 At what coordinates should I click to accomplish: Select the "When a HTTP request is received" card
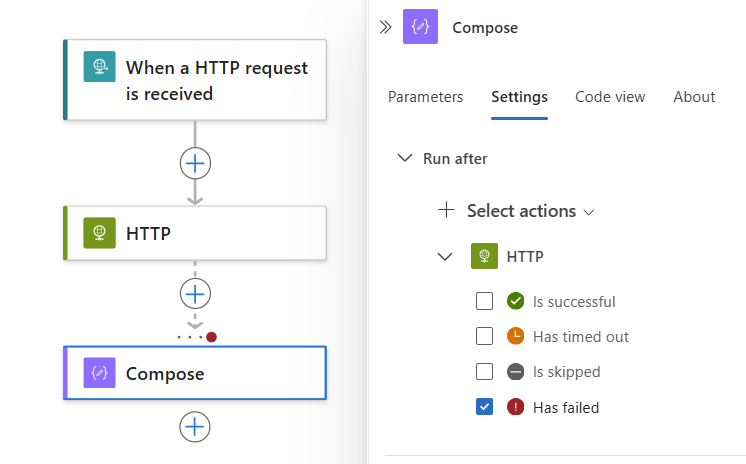[216, 80]
